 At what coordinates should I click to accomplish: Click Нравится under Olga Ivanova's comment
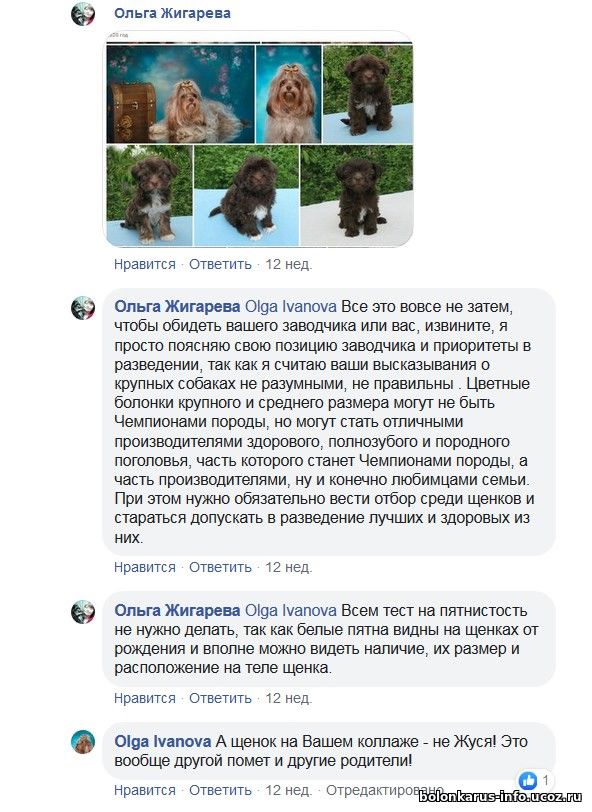(145, 790)
